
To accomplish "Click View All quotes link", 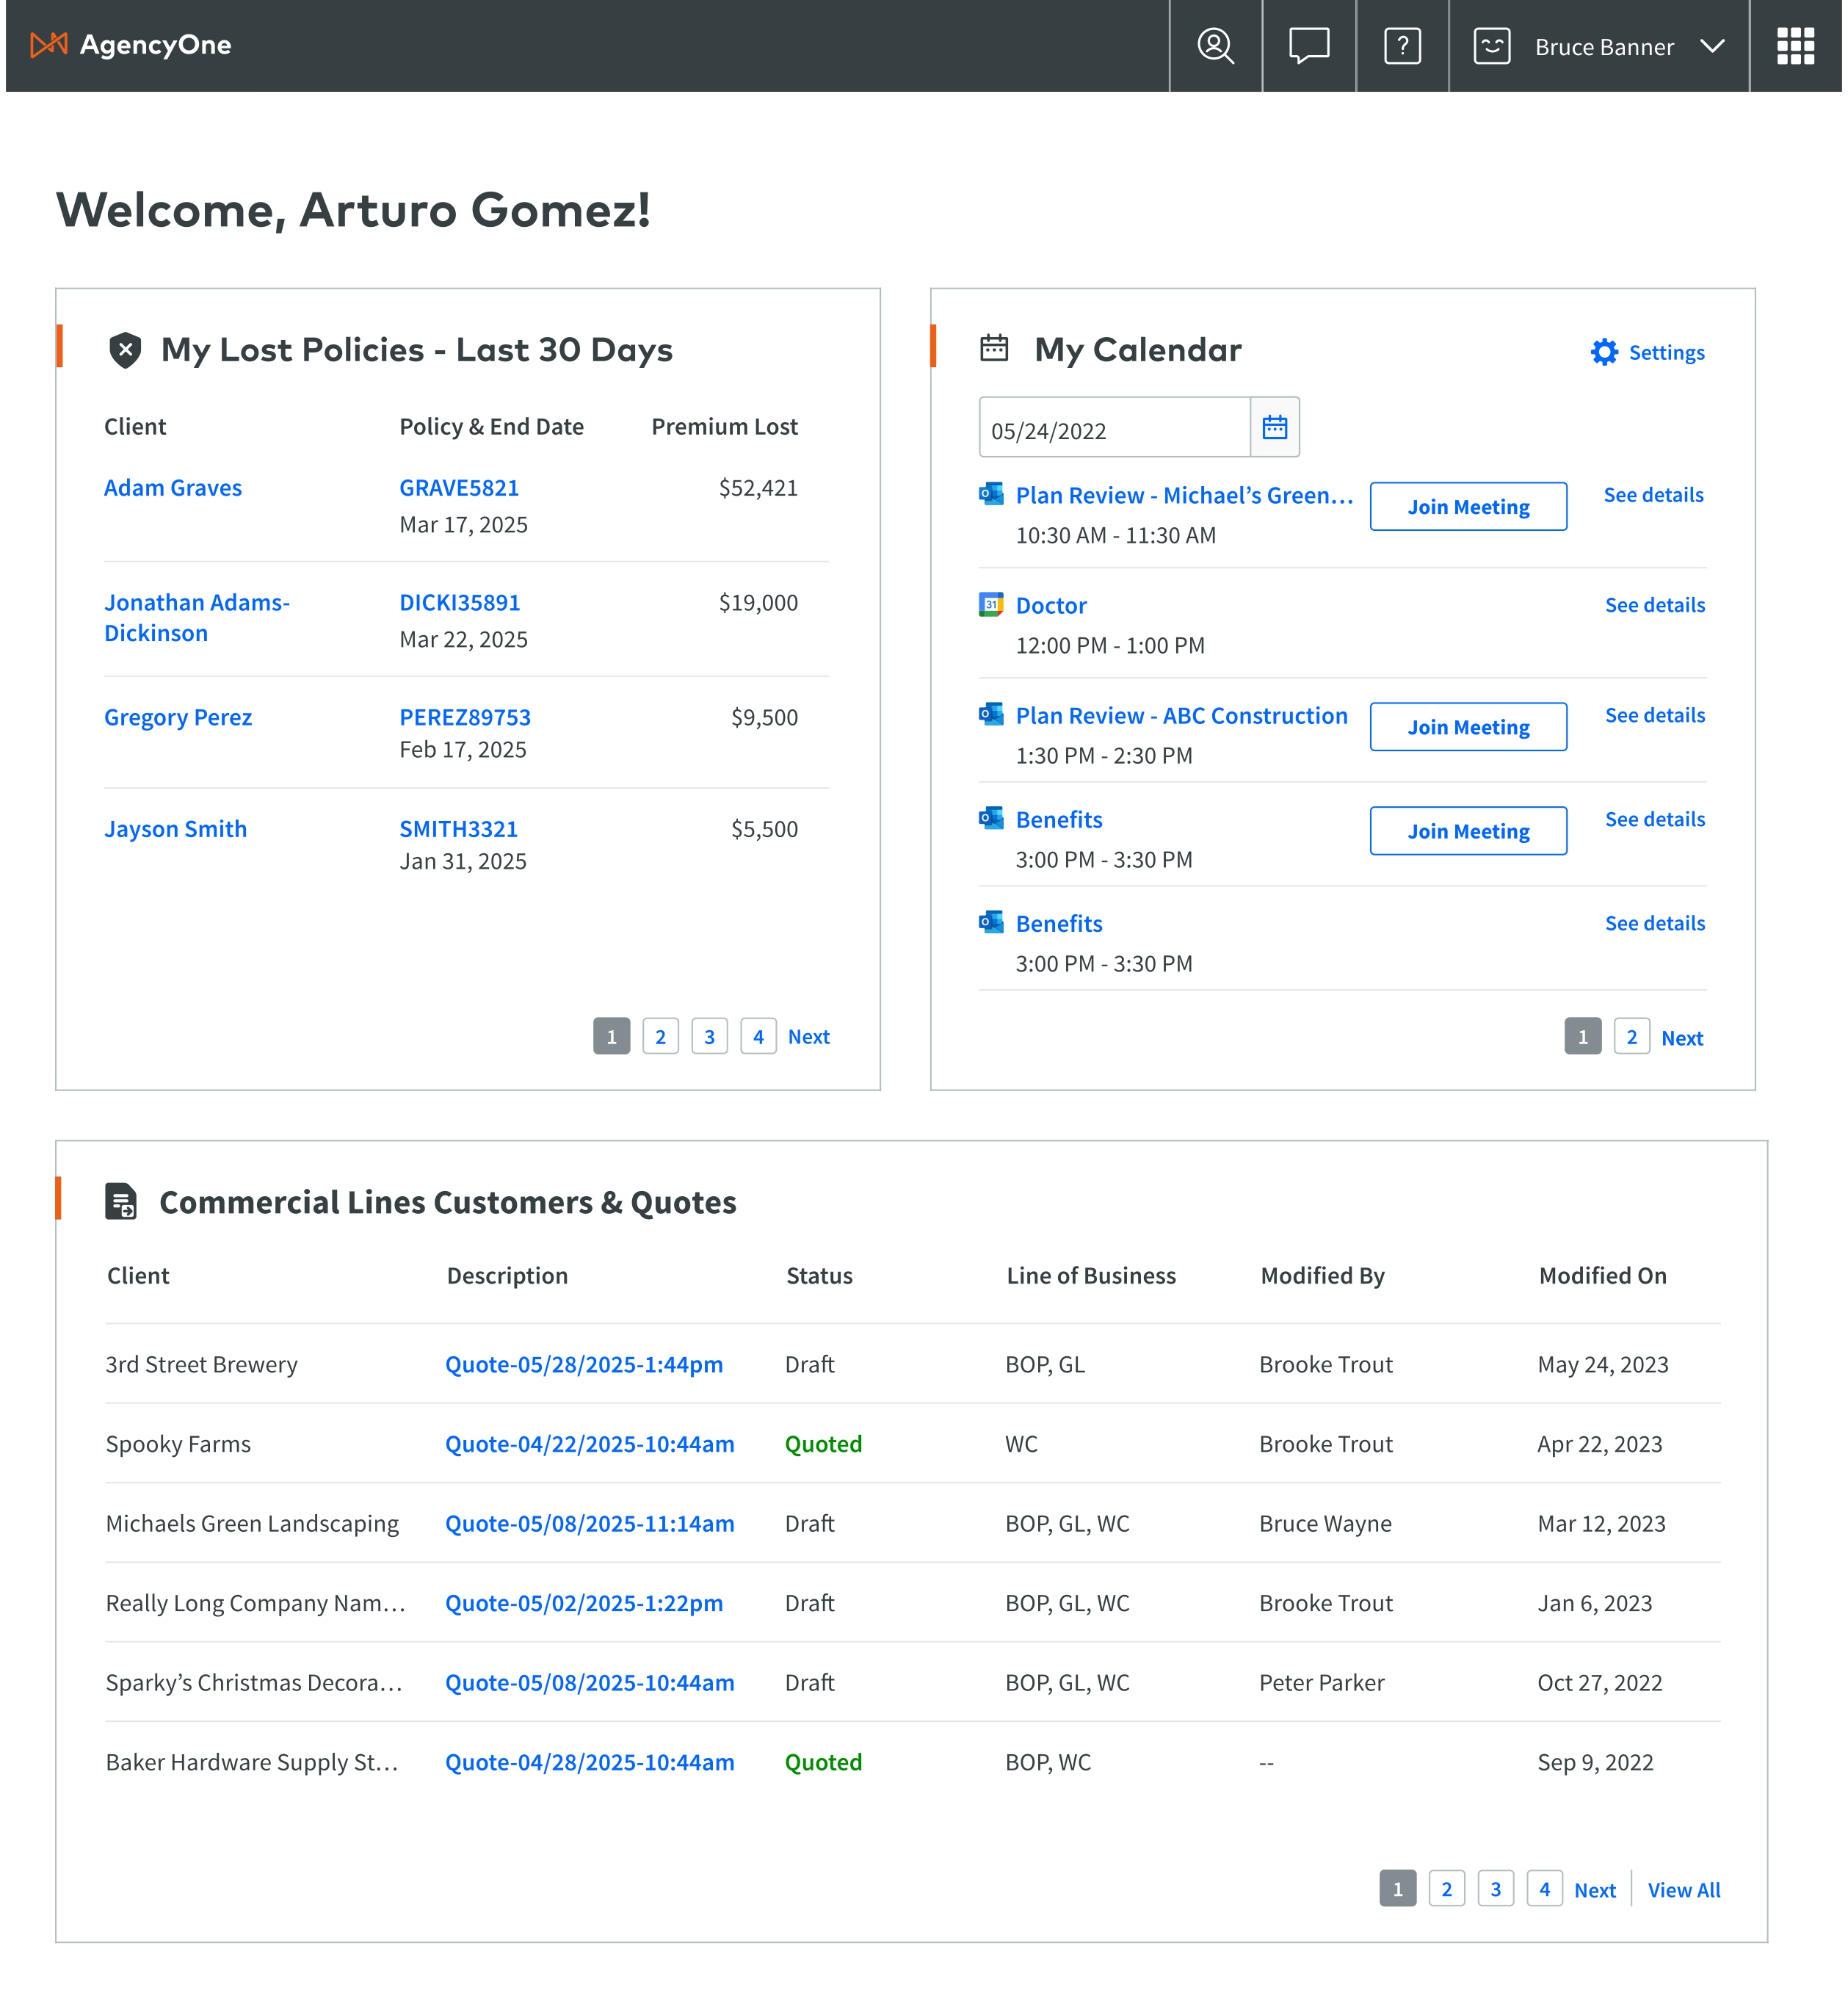I will coord(1683,1890).
